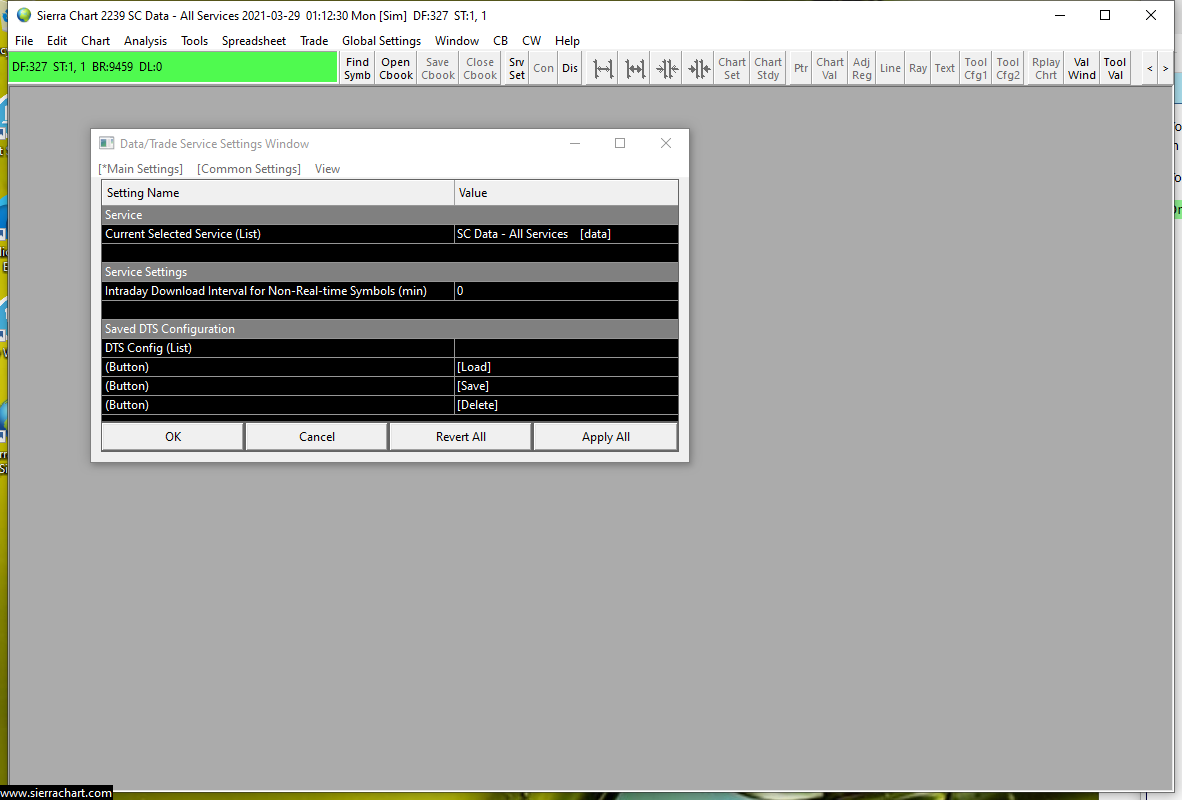This screenshot has height=800, width=1182.
Task: Open the File menu
Action: [24, 41]
